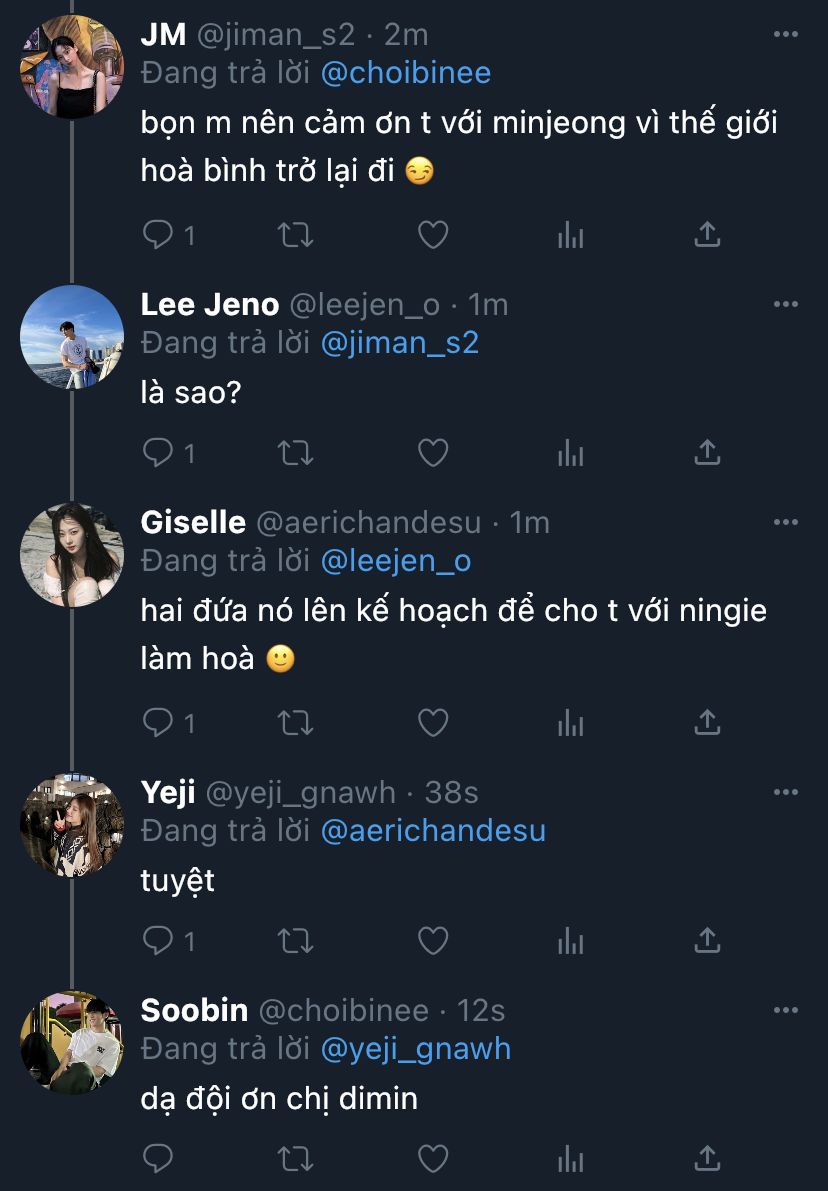Open Lee Jeno's profile name
Viewport: 828px width, 1191px height.
tap(209, 304)
